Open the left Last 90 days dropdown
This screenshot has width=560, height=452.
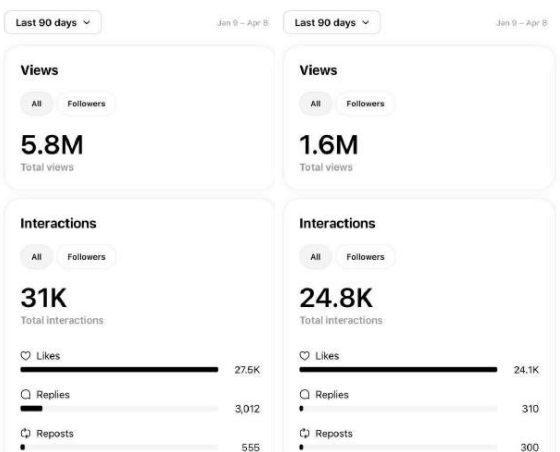pyautogui.click(x=53, y=22)
